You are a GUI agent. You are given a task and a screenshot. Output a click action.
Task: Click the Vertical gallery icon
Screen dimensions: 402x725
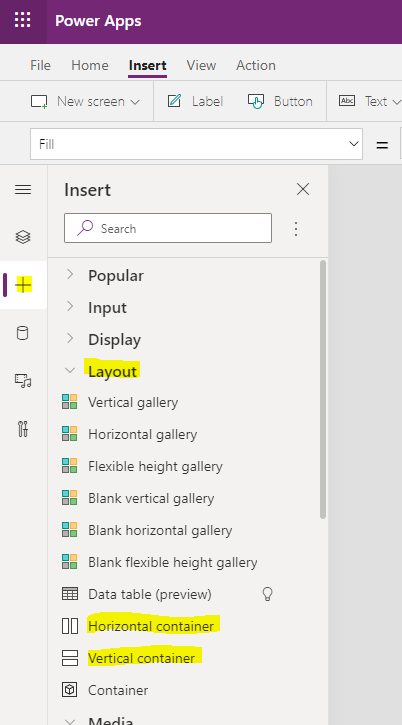pos(70,402)
